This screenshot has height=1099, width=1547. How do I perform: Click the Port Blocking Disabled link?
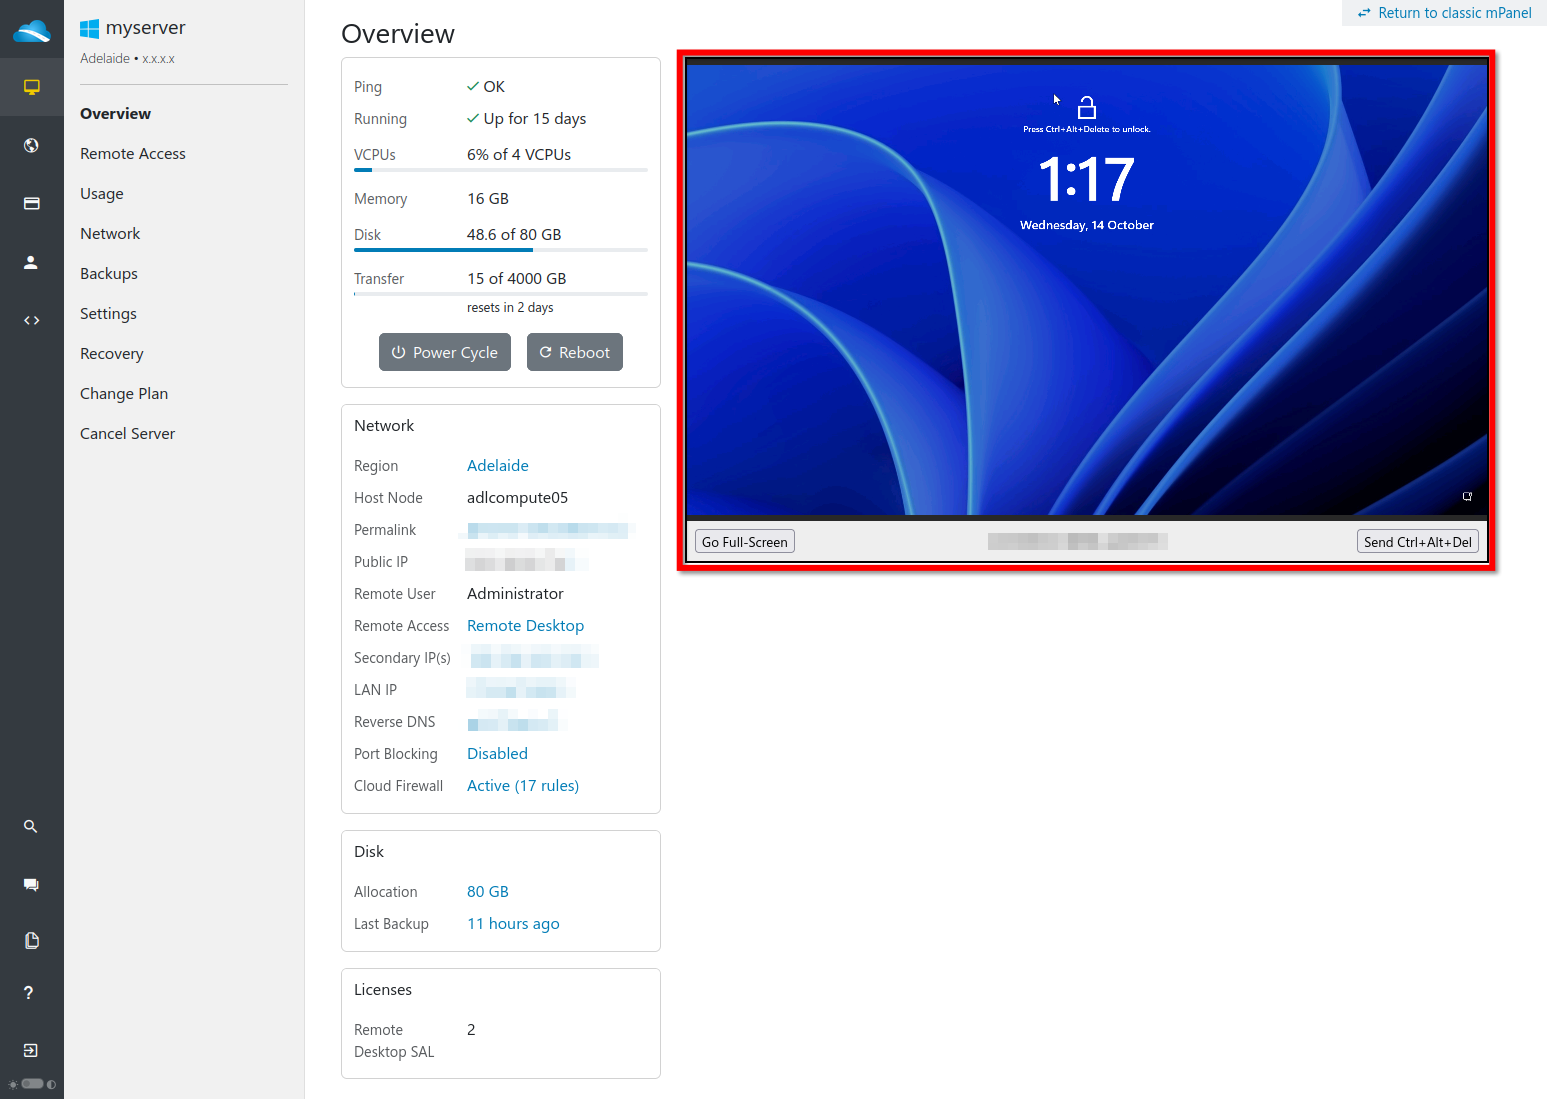point(497,754)
